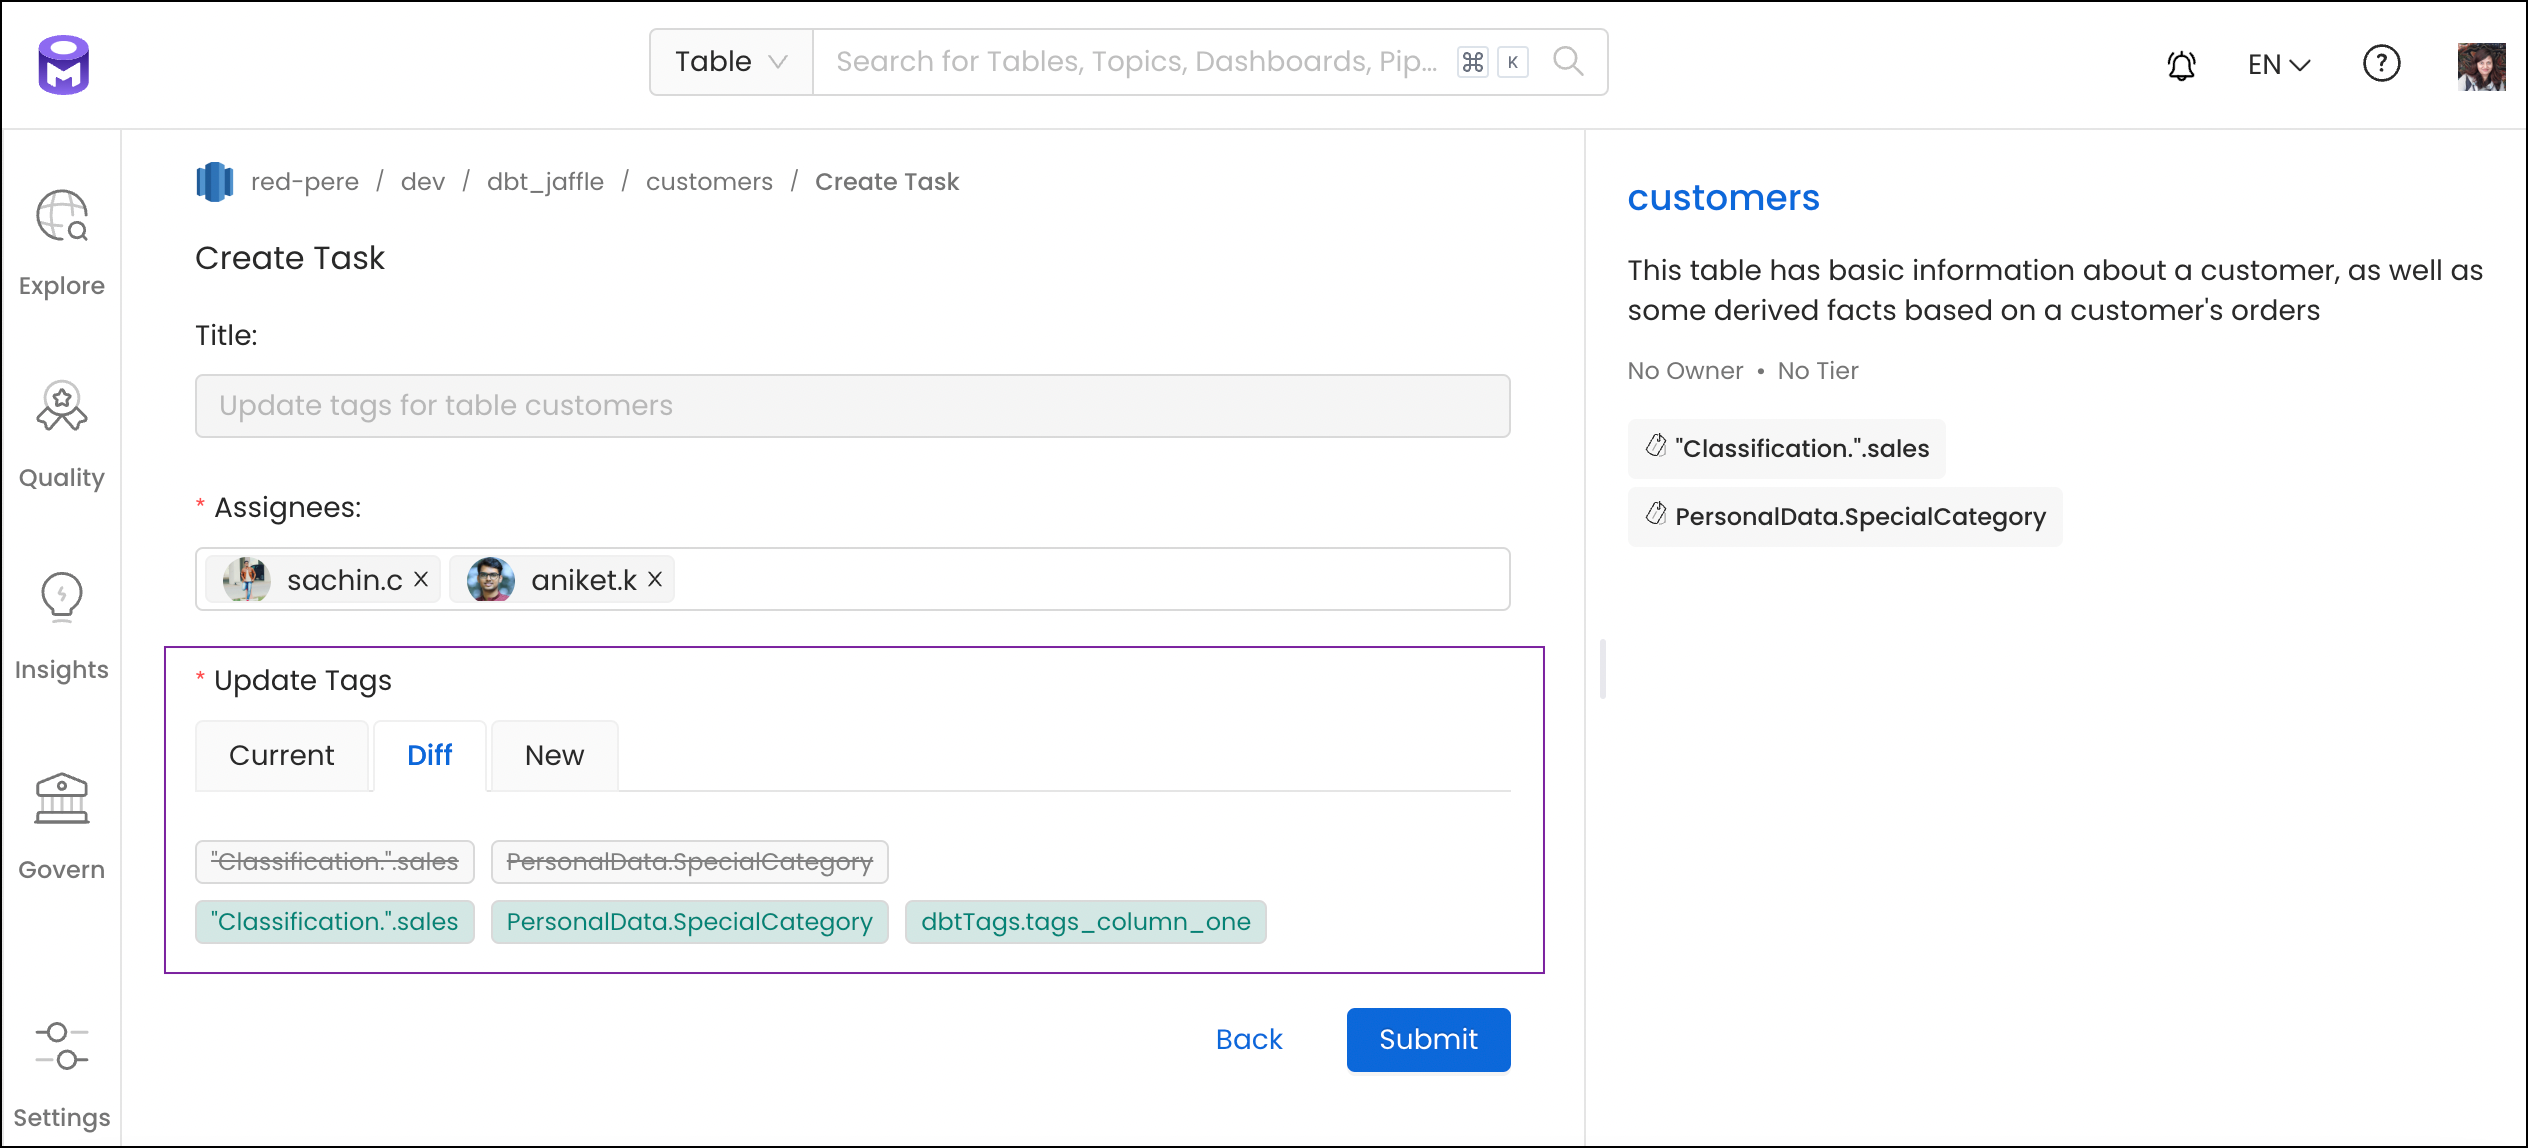2528x1148 pixels.
Task: Click the struck-through "Classification.".sales tag
Action: coord(335,862)
